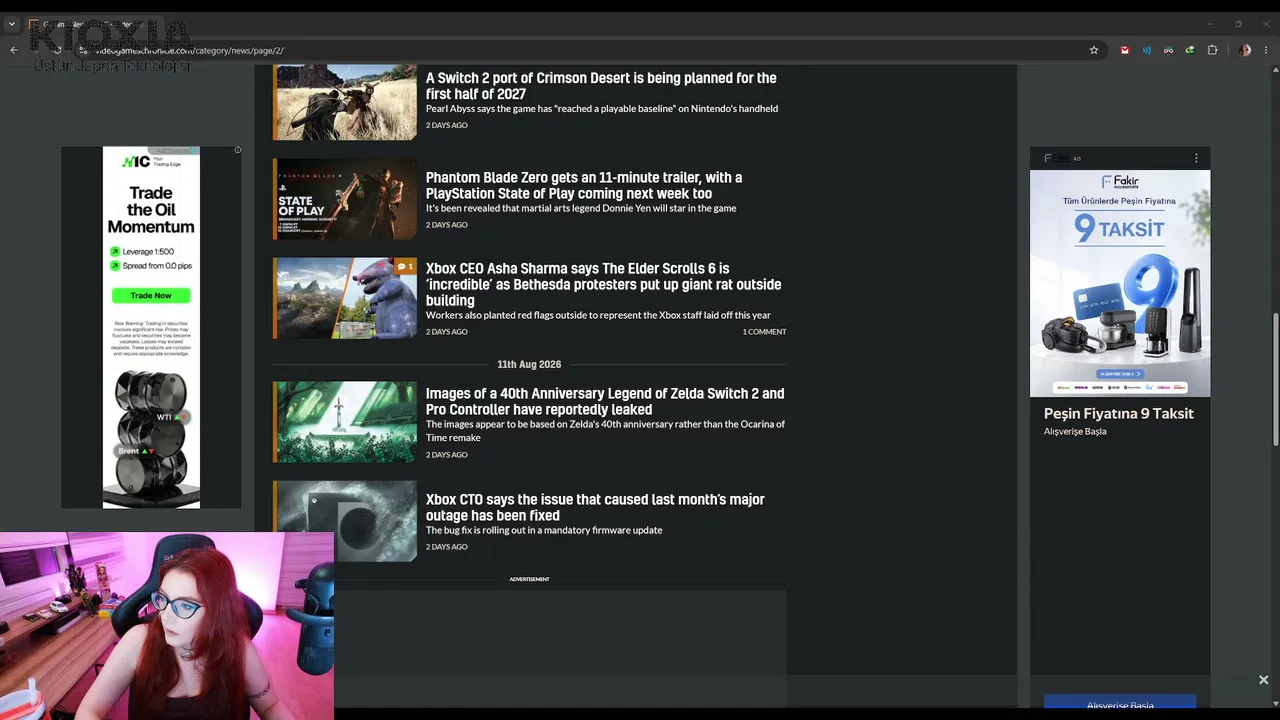
Task: Click 'Workers also planted red flags' subtitle
Action: coord(598,315)
